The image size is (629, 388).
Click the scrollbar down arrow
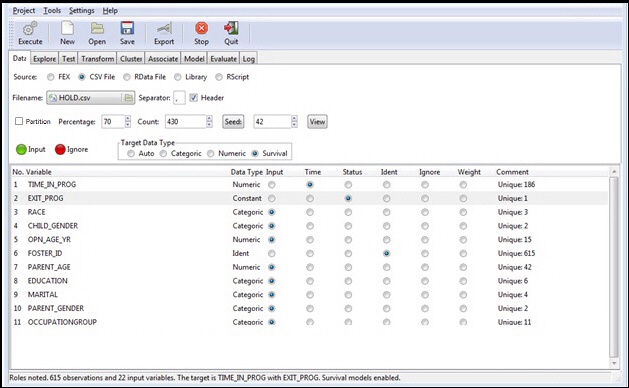614,364
